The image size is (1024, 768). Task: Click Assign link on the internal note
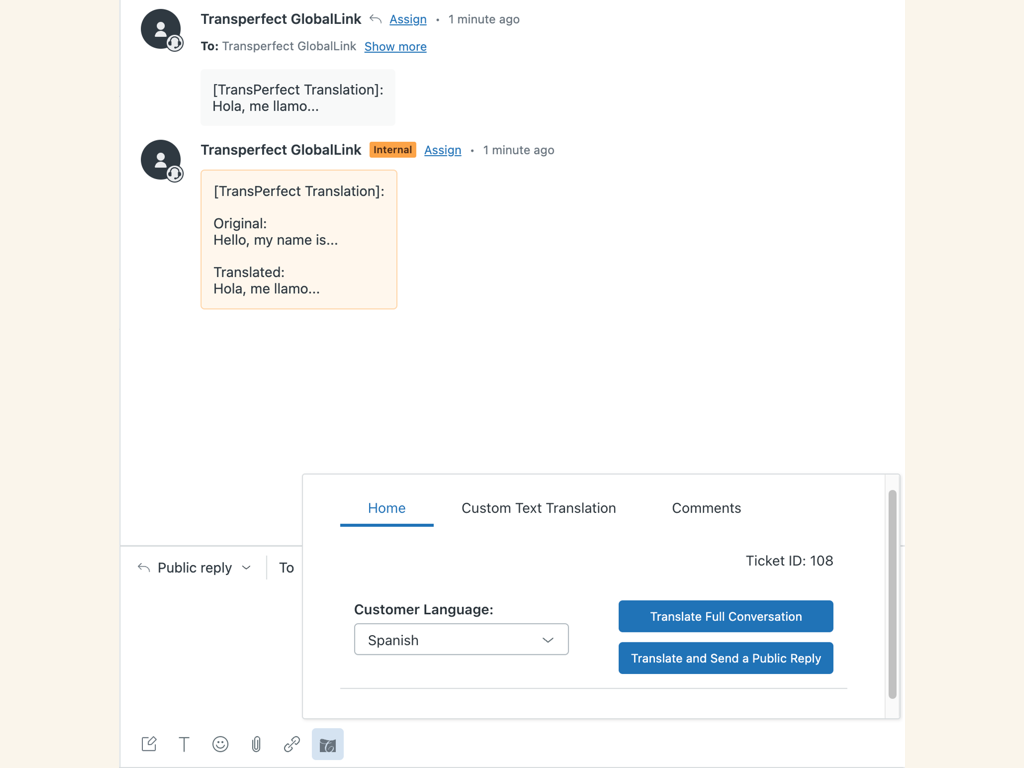[442, 150]
